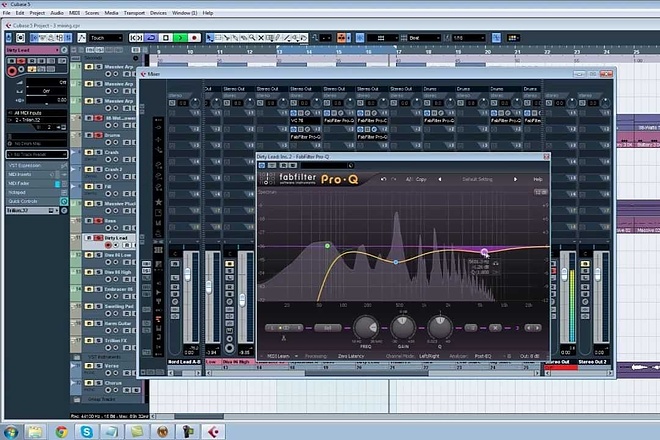Click the Post-EQ analyzer setting

(483, 356)
